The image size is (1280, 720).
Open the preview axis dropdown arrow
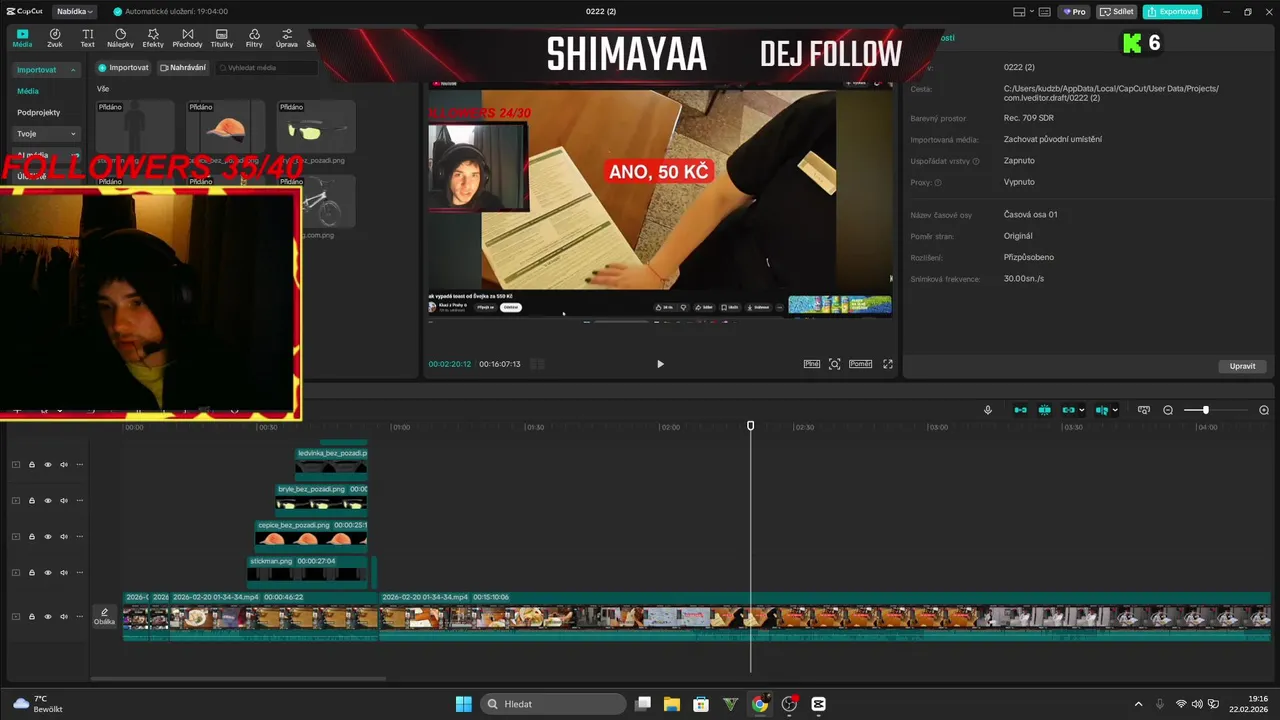(x=1115, y=410)
